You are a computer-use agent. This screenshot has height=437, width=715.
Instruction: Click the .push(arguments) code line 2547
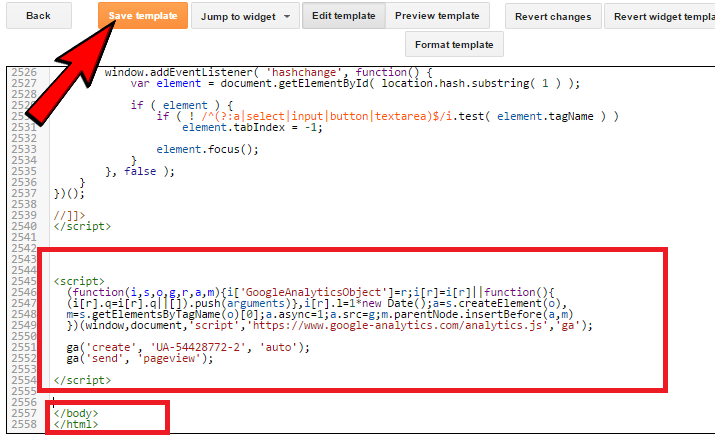316,303
